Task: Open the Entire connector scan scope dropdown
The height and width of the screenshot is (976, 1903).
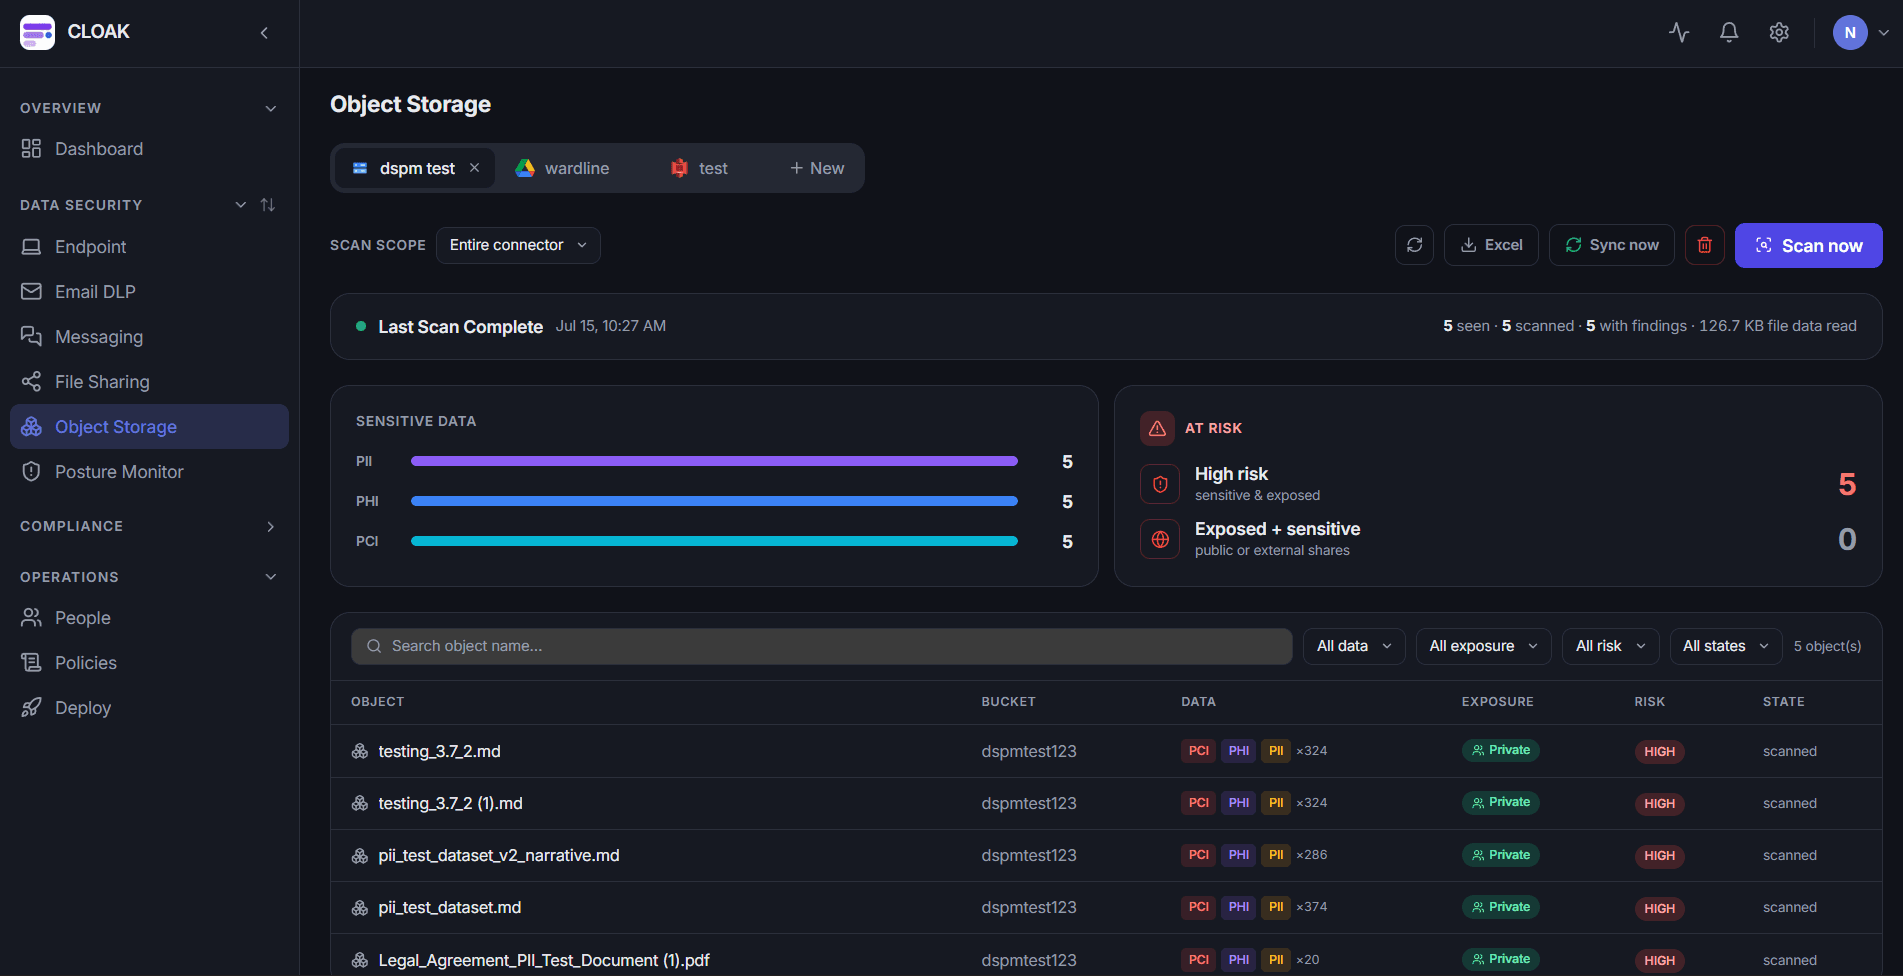Action: coord(518,245)
